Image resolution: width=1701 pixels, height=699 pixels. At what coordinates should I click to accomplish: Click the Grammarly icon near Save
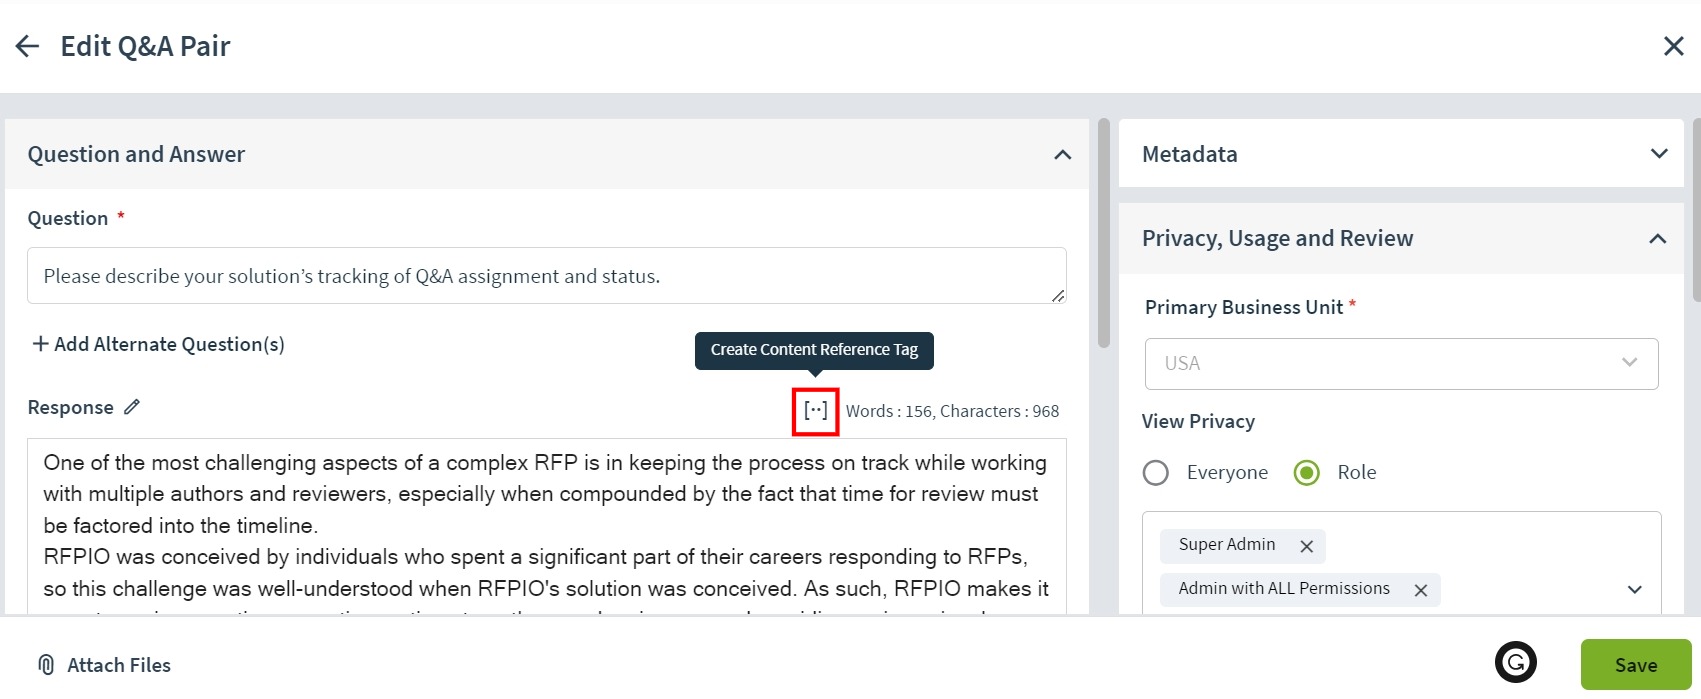tap(1515, 662)
